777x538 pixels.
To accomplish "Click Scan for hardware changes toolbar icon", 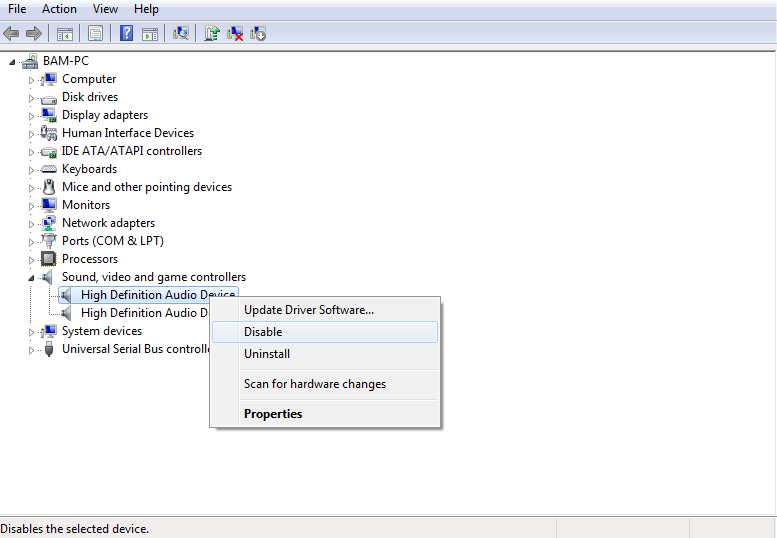I will point(181,33).
